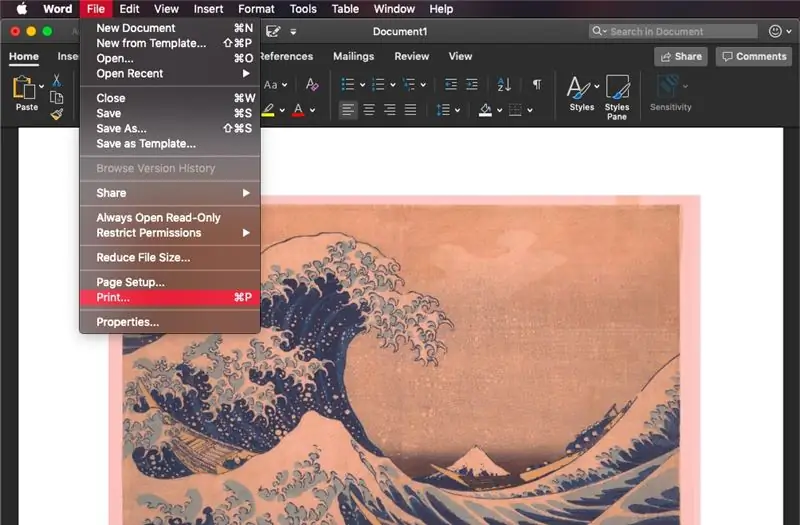
Task: Select Properties... menu entry
Action: pyautogui.click(x=170, y=322)
